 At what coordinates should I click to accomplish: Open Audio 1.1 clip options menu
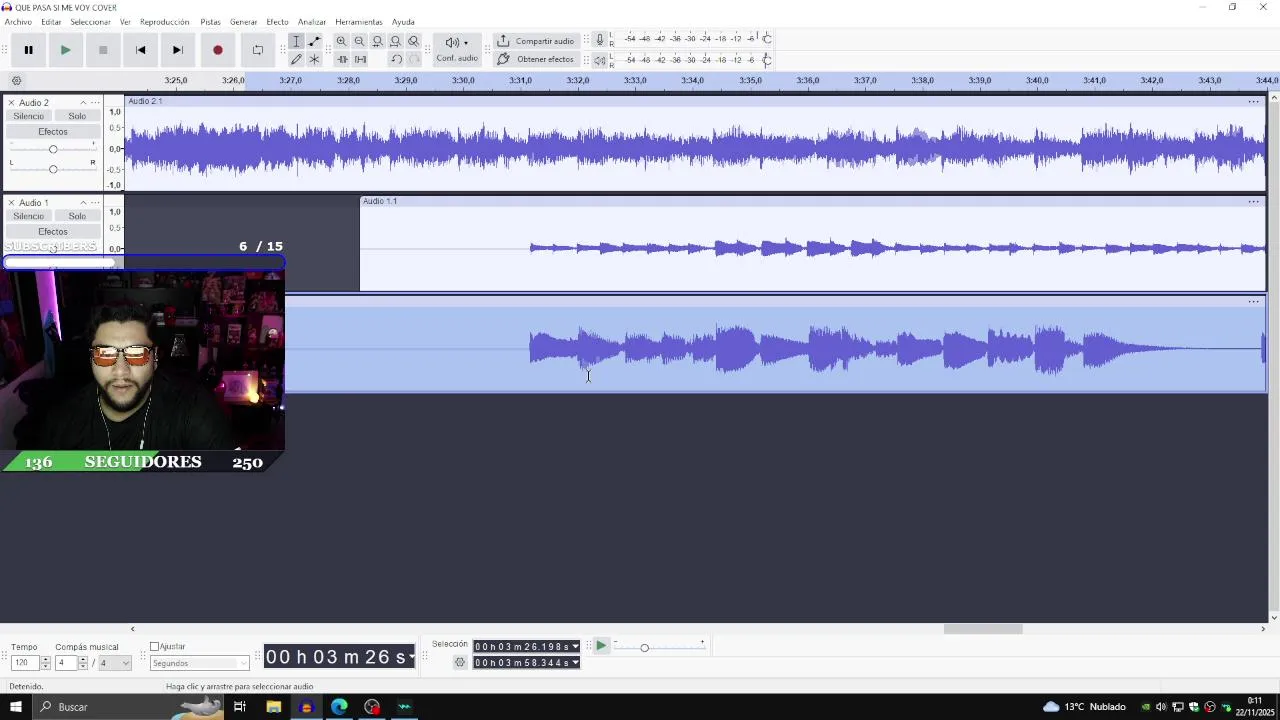1253,202
